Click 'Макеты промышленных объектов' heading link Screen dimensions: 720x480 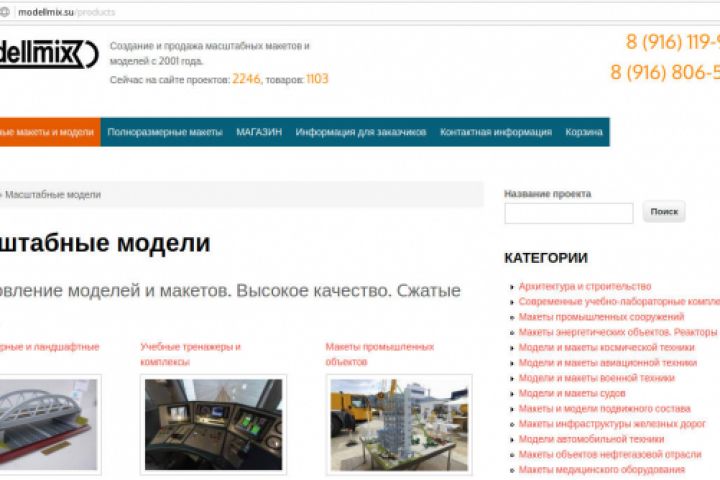(380, 354)
